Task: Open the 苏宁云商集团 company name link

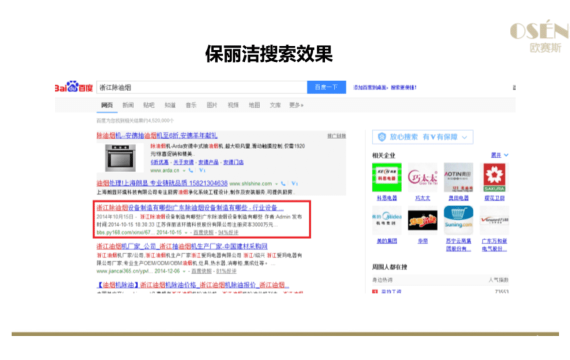Action: click(458, 245)
